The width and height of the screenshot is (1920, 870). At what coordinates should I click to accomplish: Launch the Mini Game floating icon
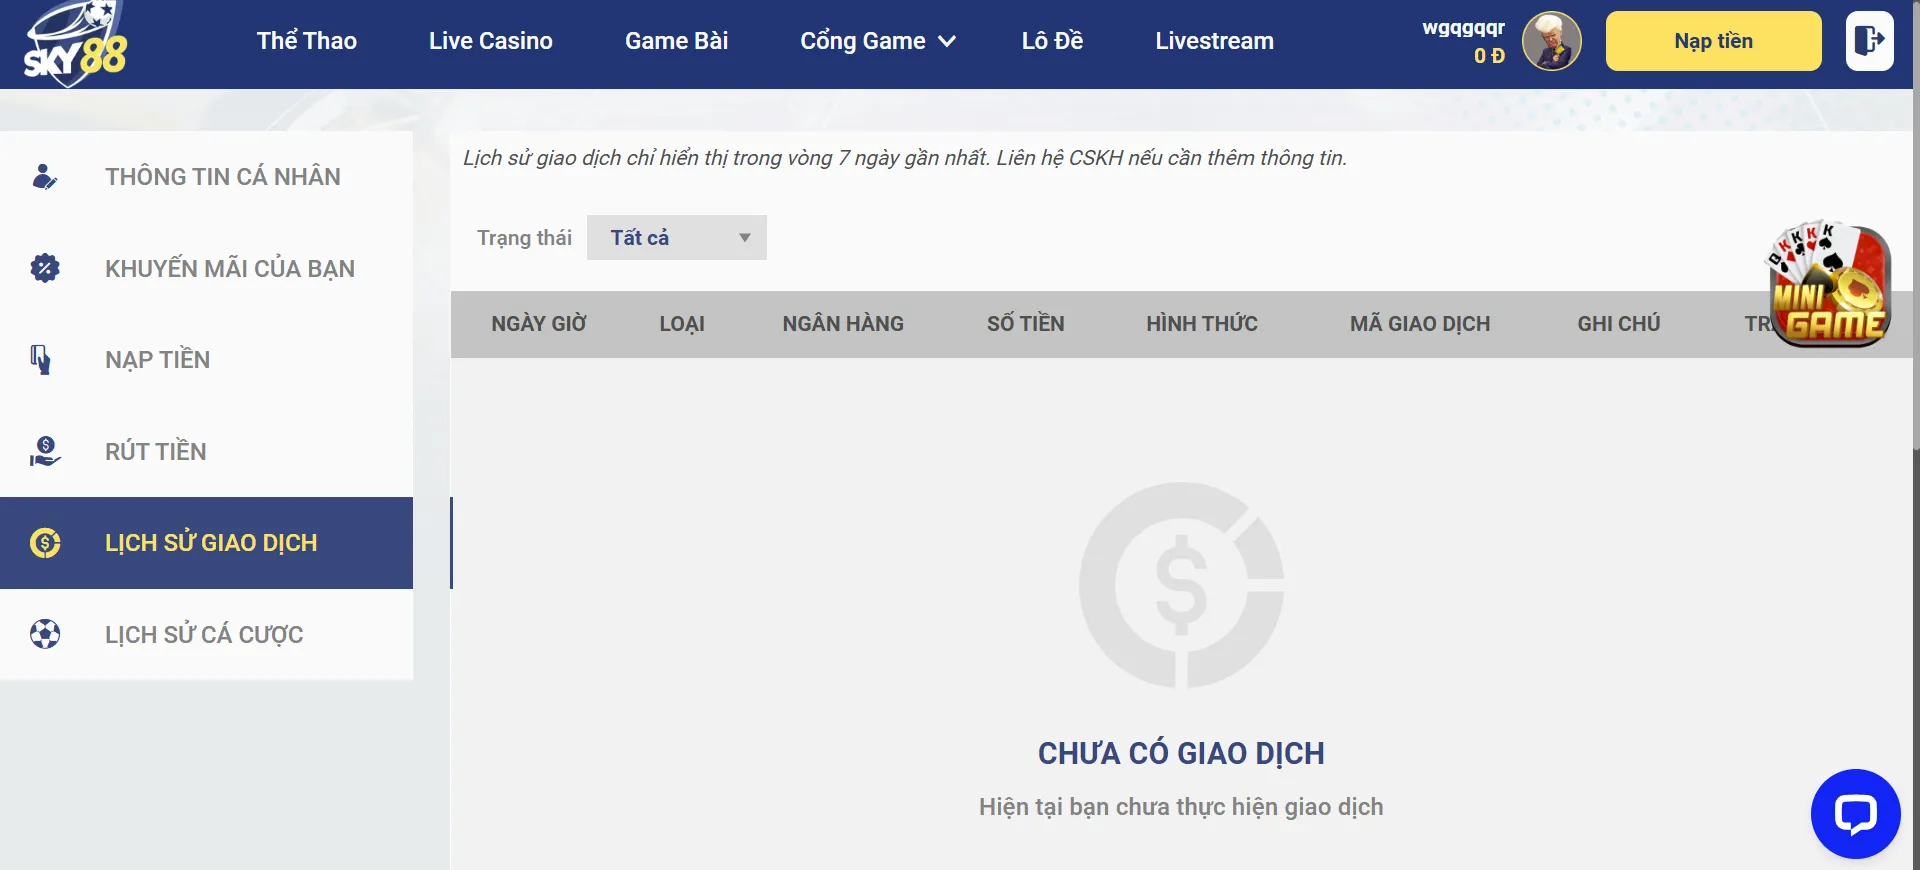tap(1829, 285)
